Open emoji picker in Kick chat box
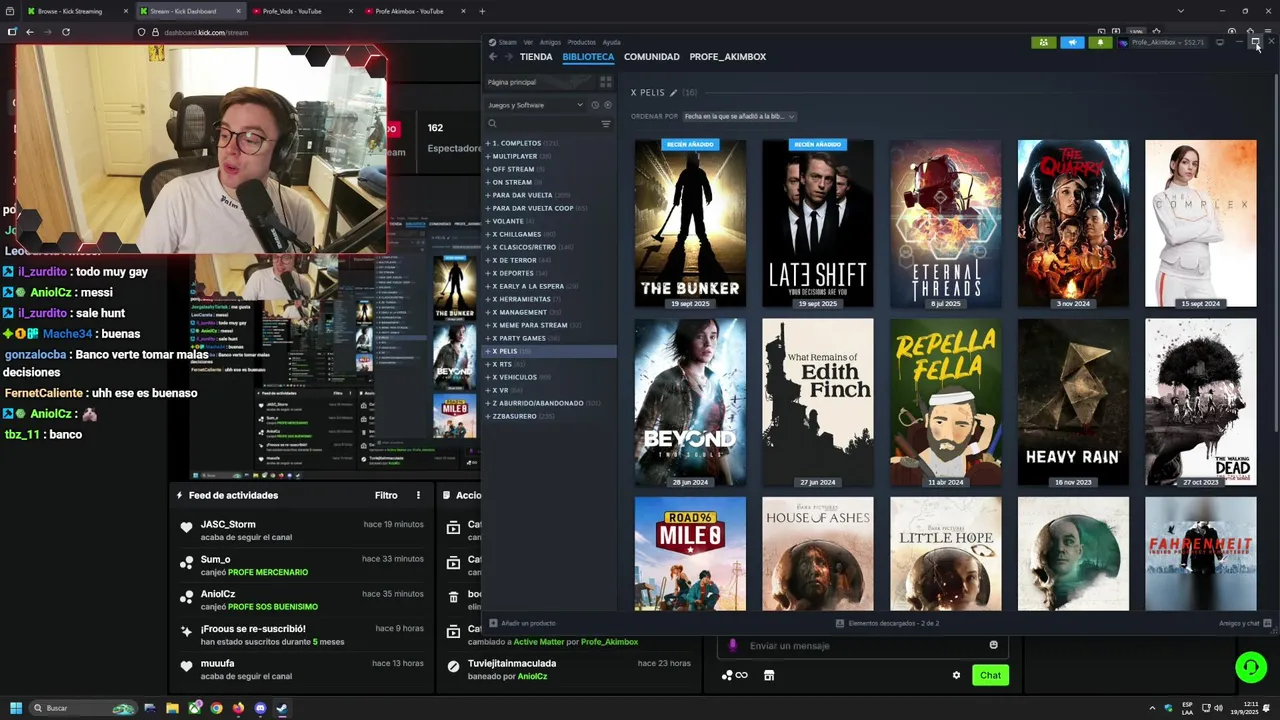This screenshot has width=1280, height=720. [x=993, y=645]
